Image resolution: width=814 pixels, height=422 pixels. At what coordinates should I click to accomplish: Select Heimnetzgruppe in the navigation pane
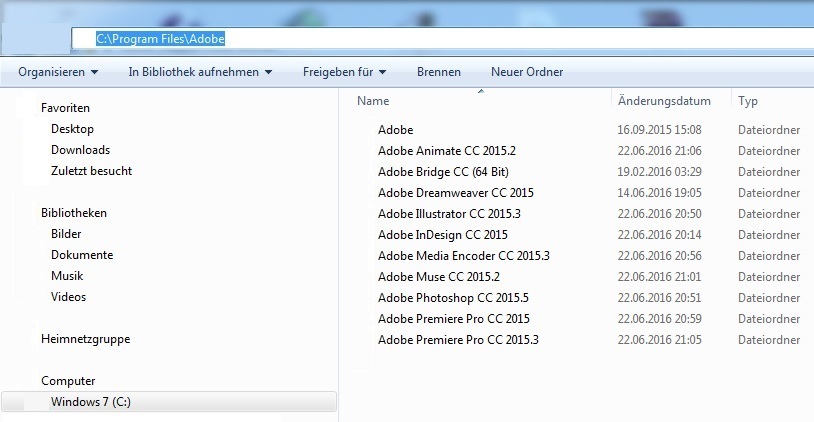click(86, 339)
